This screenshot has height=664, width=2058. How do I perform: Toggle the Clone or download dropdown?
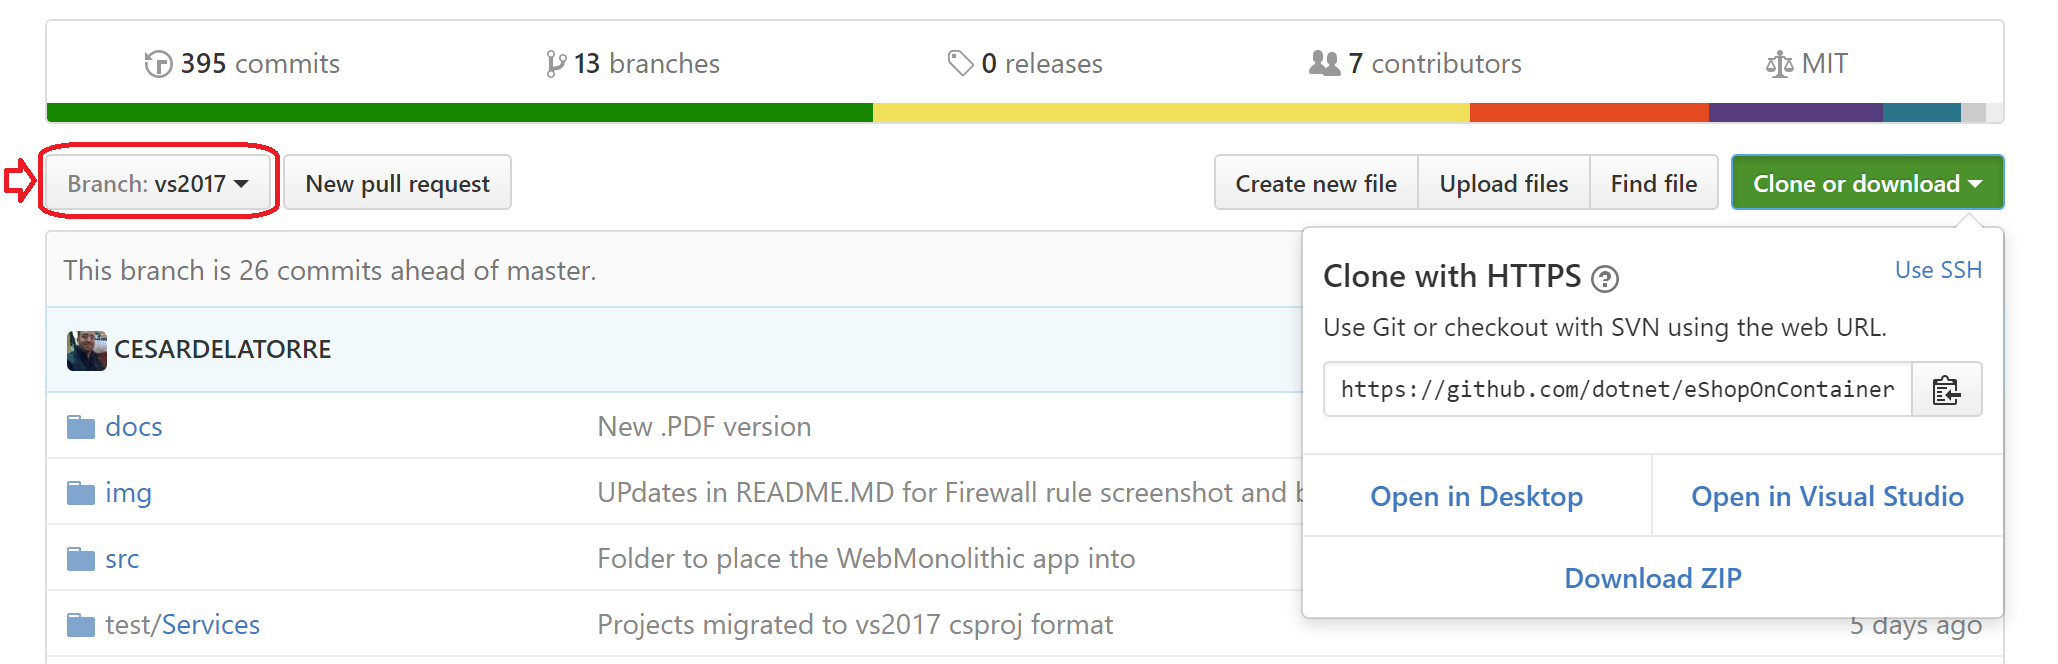point(1866,183)
